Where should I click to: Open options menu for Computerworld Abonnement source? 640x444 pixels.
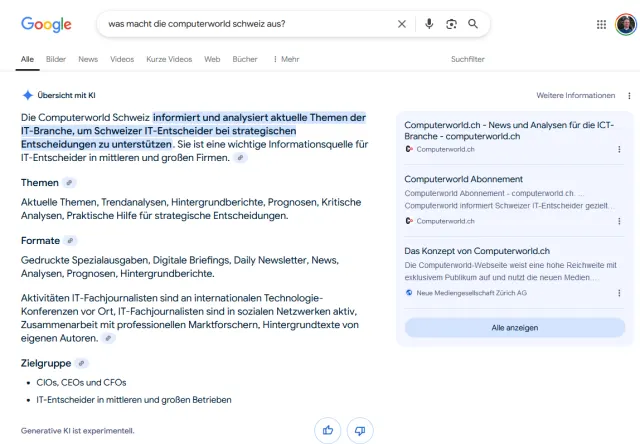point(619,221)
